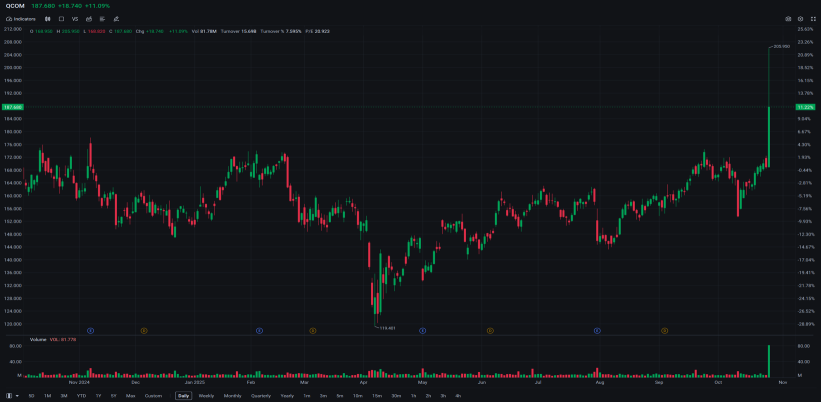This screenshot has height=402, width=821.
Task: Select the 5D time range
Action: [x=32, y=396]
